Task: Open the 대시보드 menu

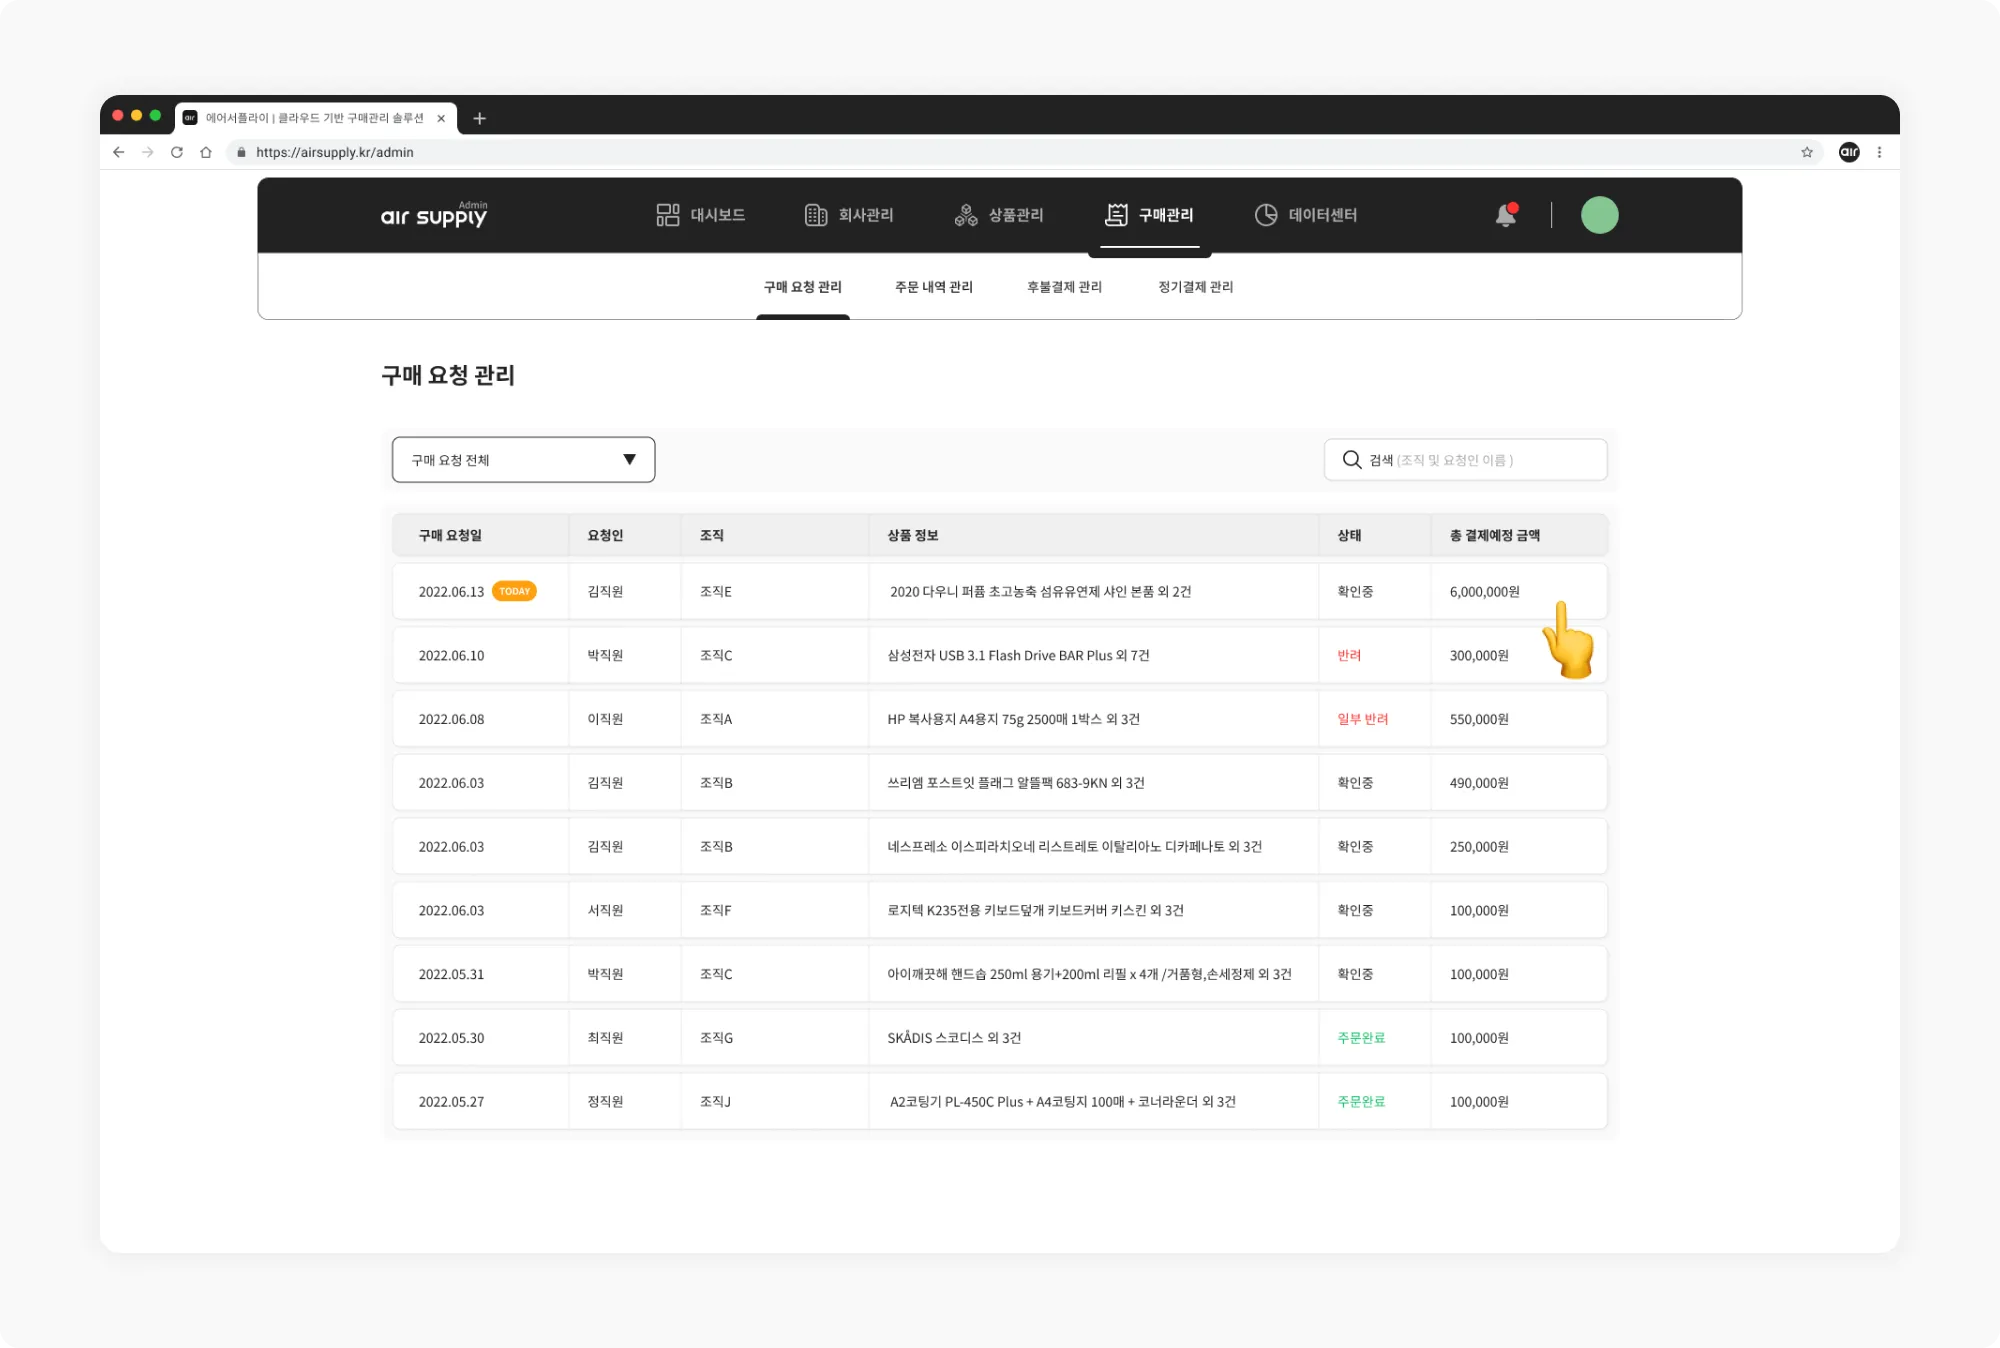Action: tap(701, 215)
